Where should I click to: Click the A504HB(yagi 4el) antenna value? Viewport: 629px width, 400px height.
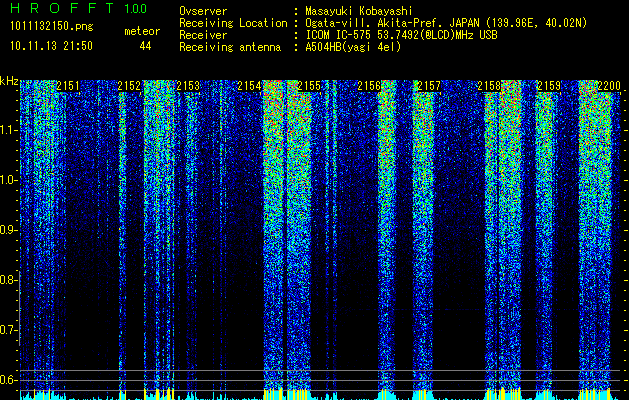[x=353, y=47]
